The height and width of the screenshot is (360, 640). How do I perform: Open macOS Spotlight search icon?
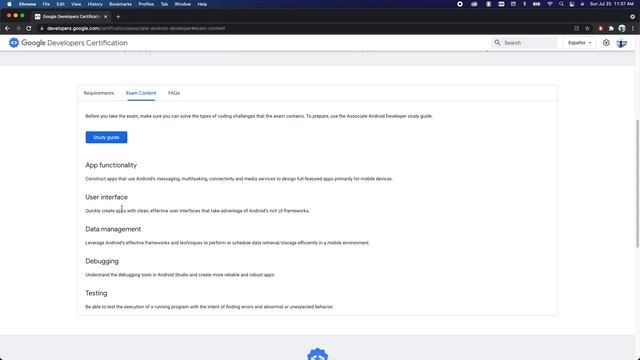pyautogui.click(x=561, y=4)
